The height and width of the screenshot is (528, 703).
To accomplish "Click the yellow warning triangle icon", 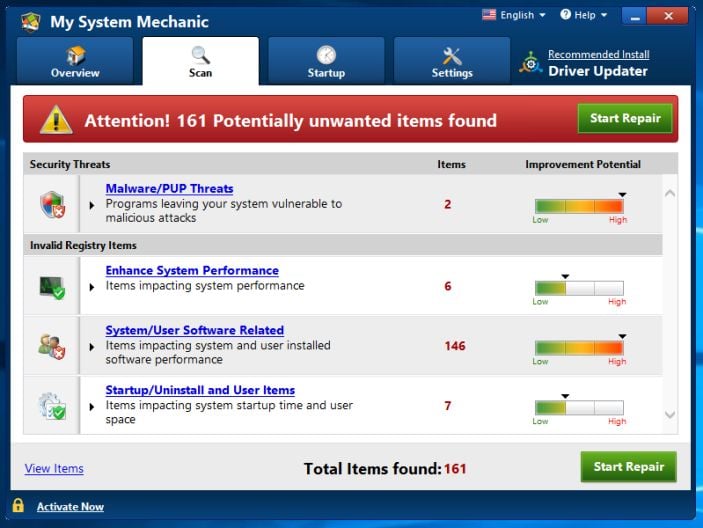I will pos(56,120).
